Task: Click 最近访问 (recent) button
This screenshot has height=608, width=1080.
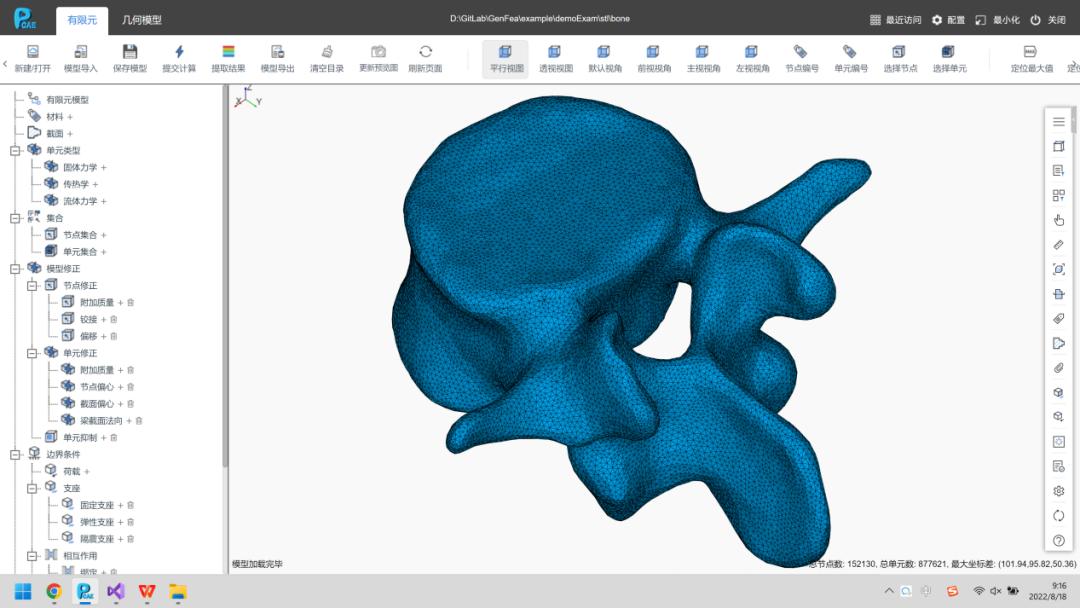Action: pos(895,20)
